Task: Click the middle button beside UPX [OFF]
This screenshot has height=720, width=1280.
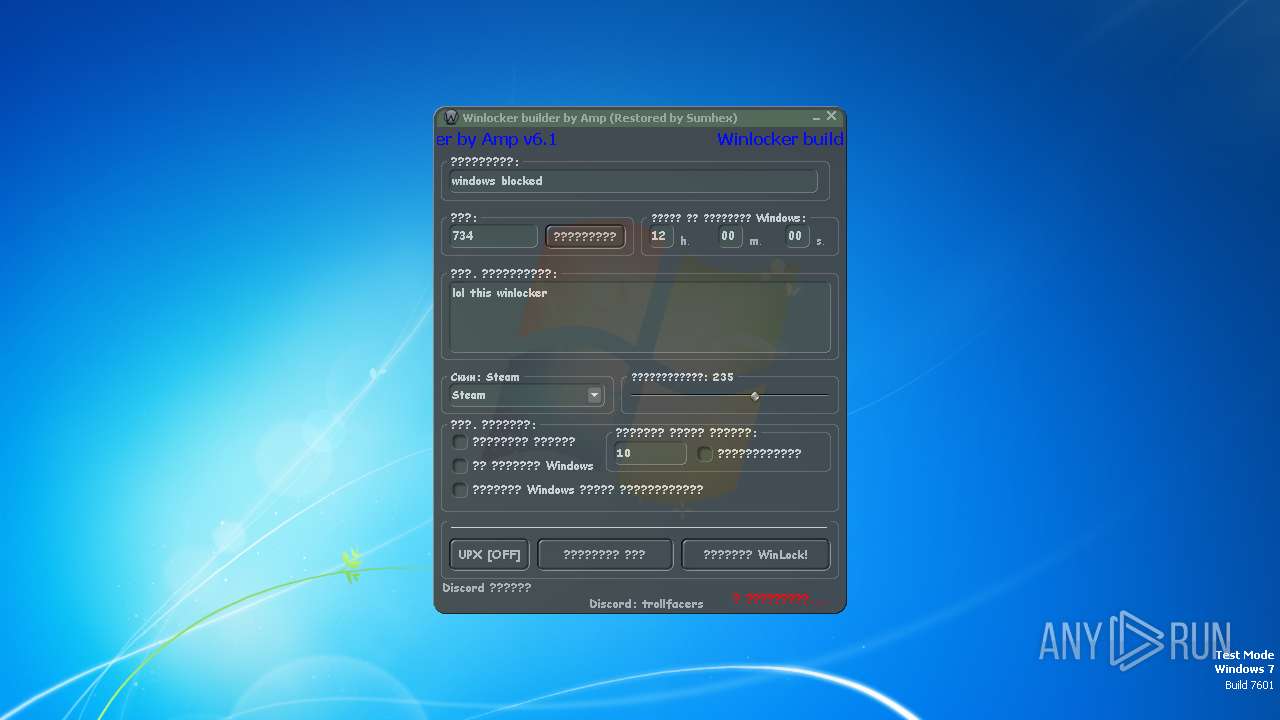Action: (605, 554)
